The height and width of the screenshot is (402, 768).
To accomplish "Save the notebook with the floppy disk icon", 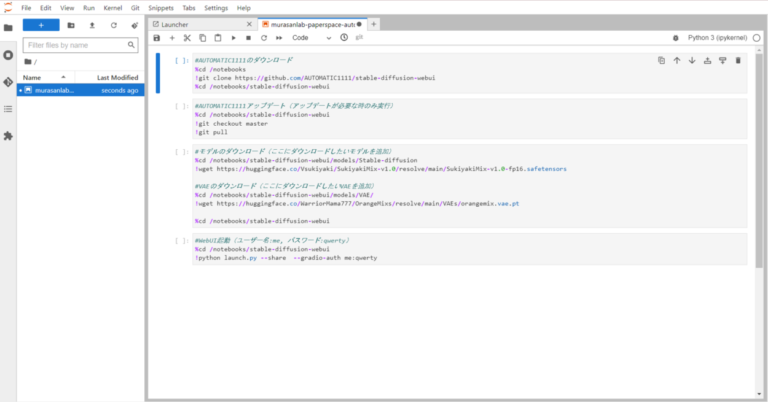I will click(x=157, y=38).
